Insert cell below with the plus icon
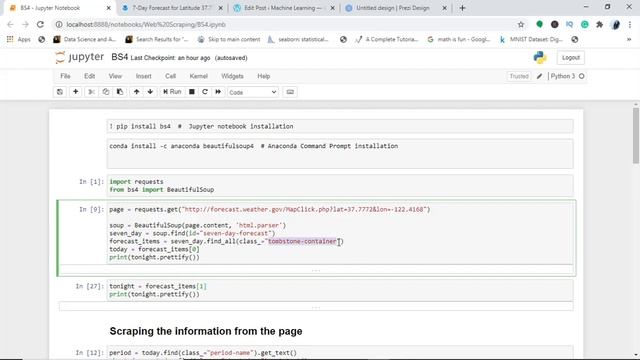This screenshot has width=640, height=360. pyautogui.click(x=76, y=92)
